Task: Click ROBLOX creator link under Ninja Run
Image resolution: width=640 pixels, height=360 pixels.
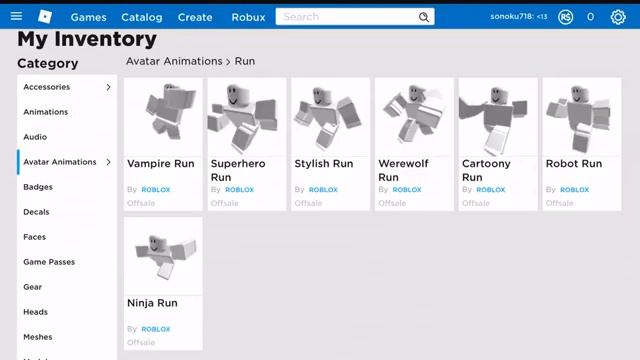Action: point(156,329)
